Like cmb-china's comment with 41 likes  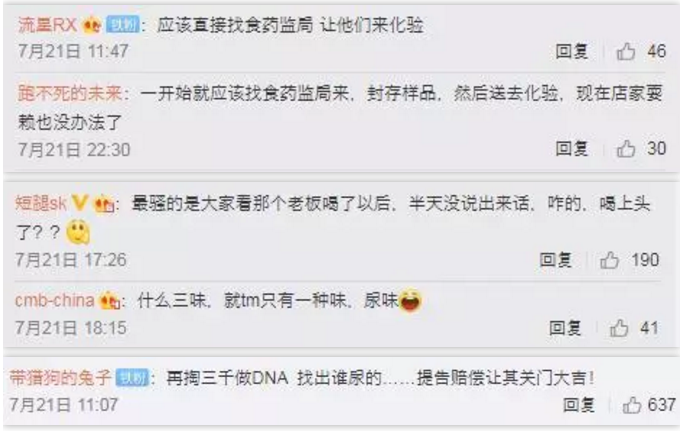[619, 328]
